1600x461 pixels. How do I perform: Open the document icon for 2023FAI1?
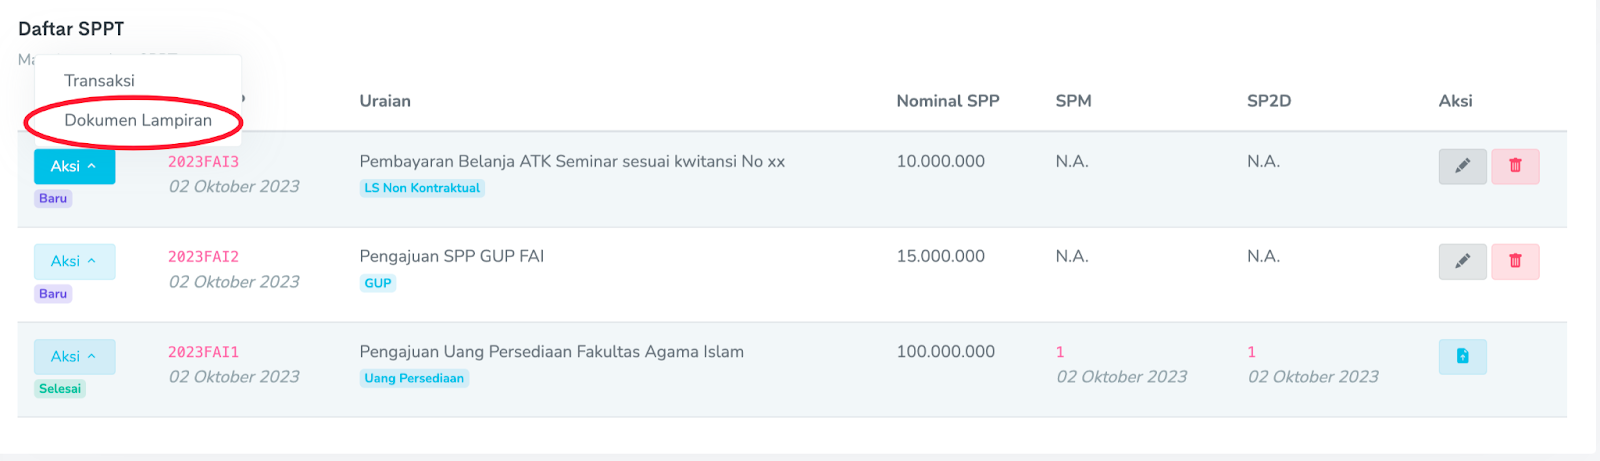pos(1462,356)
